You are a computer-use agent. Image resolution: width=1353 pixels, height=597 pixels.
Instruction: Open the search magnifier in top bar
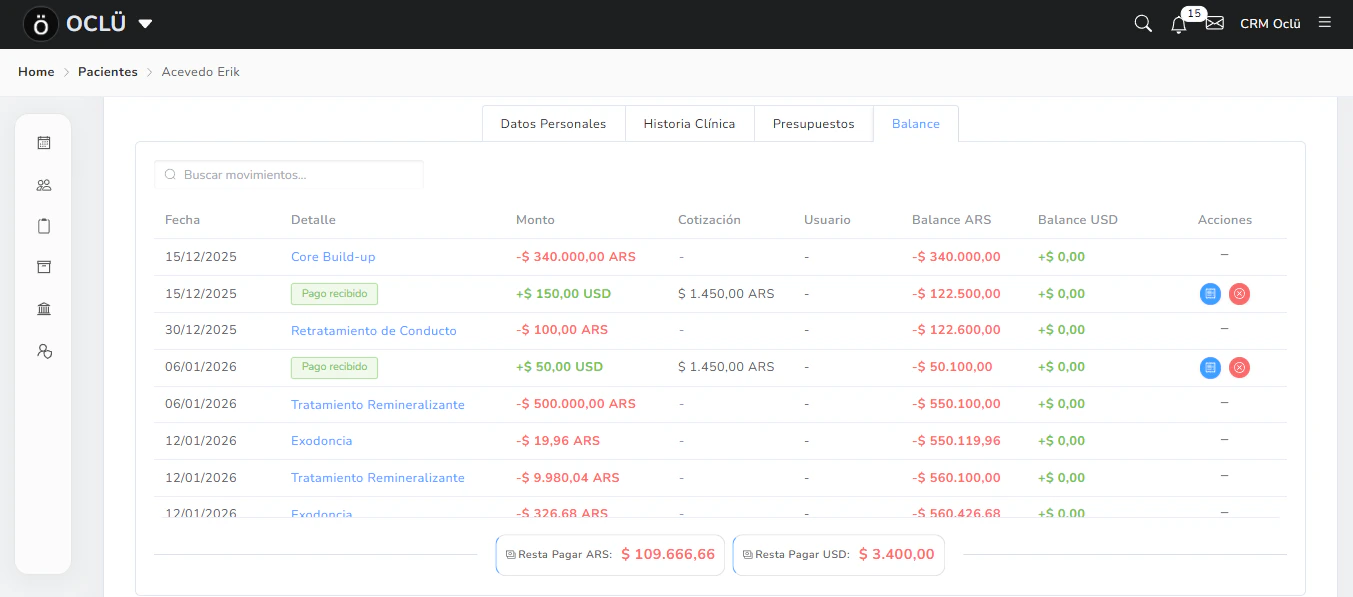1143,23
